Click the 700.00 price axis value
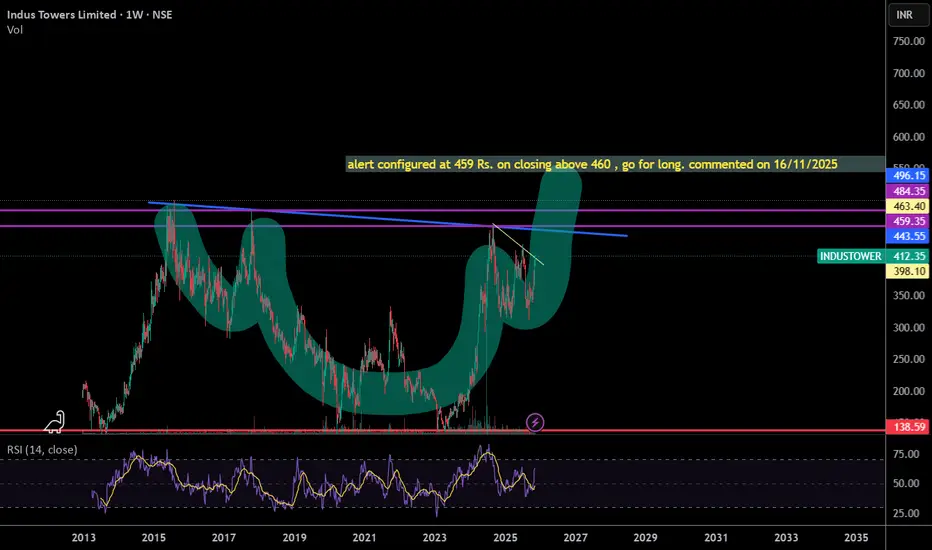This screenshot has height=550, width=932. click(909, 73)
